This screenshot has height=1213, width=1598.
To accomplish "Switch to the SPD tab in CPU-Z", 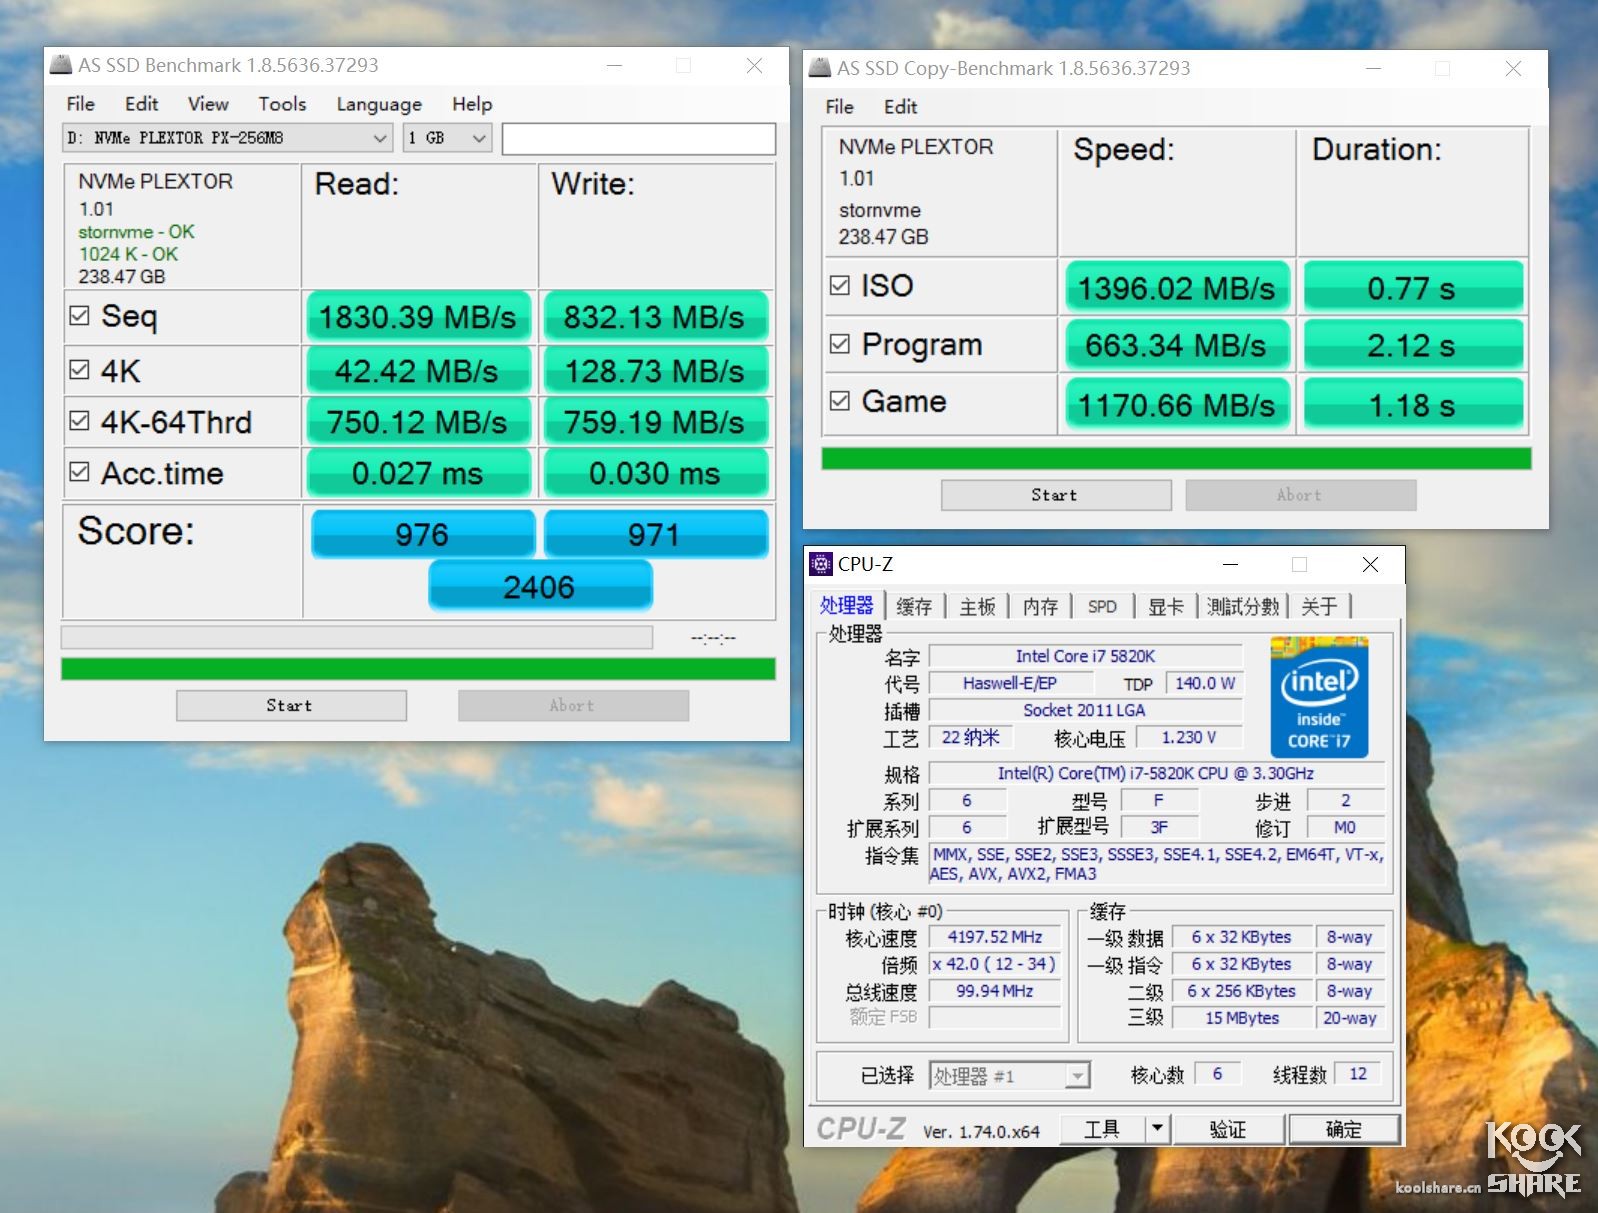I will 1102,606.
